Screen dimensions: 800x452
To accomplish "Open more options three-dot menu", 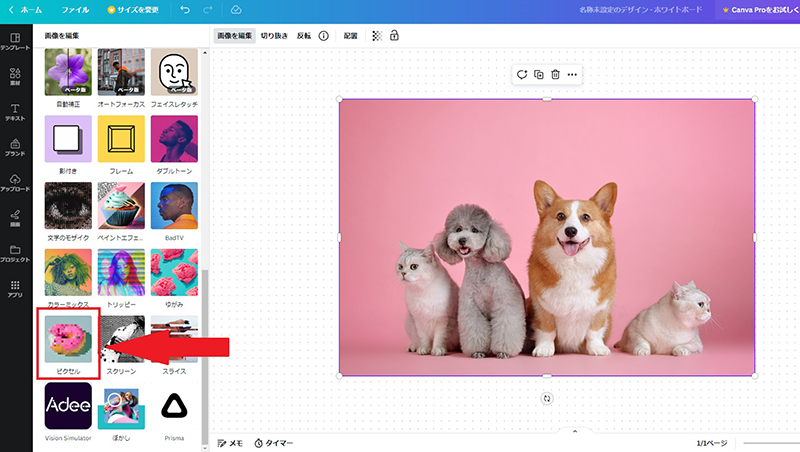I will coord(572,74).
